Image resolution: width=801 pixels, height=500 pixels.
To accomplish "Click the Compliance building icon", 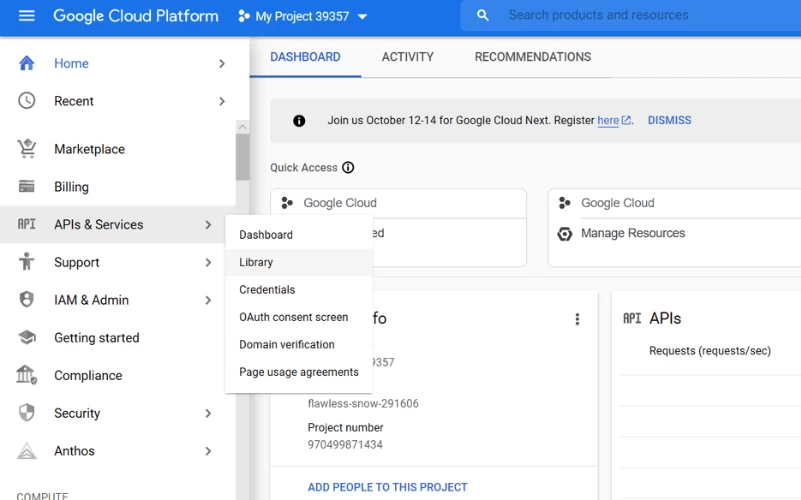I will click(x=27, y=375).
